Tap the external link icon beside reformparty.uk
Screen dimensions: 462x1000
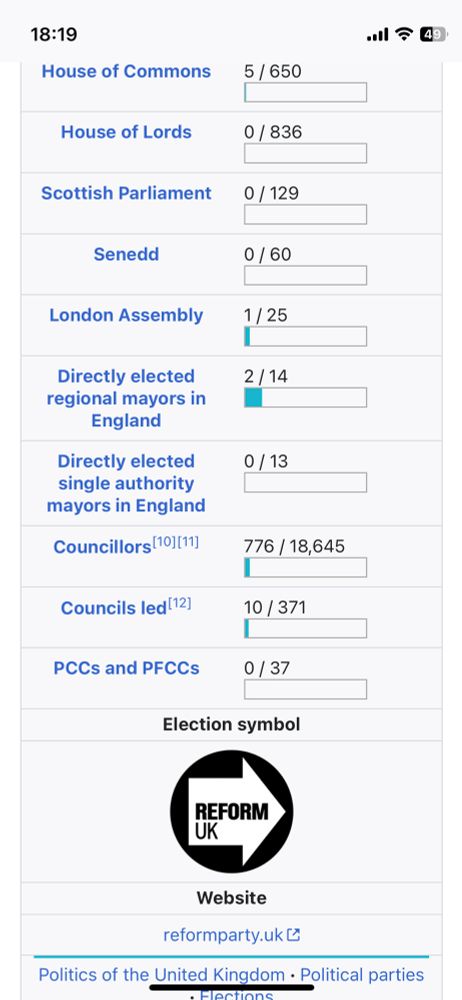(294, 936)
